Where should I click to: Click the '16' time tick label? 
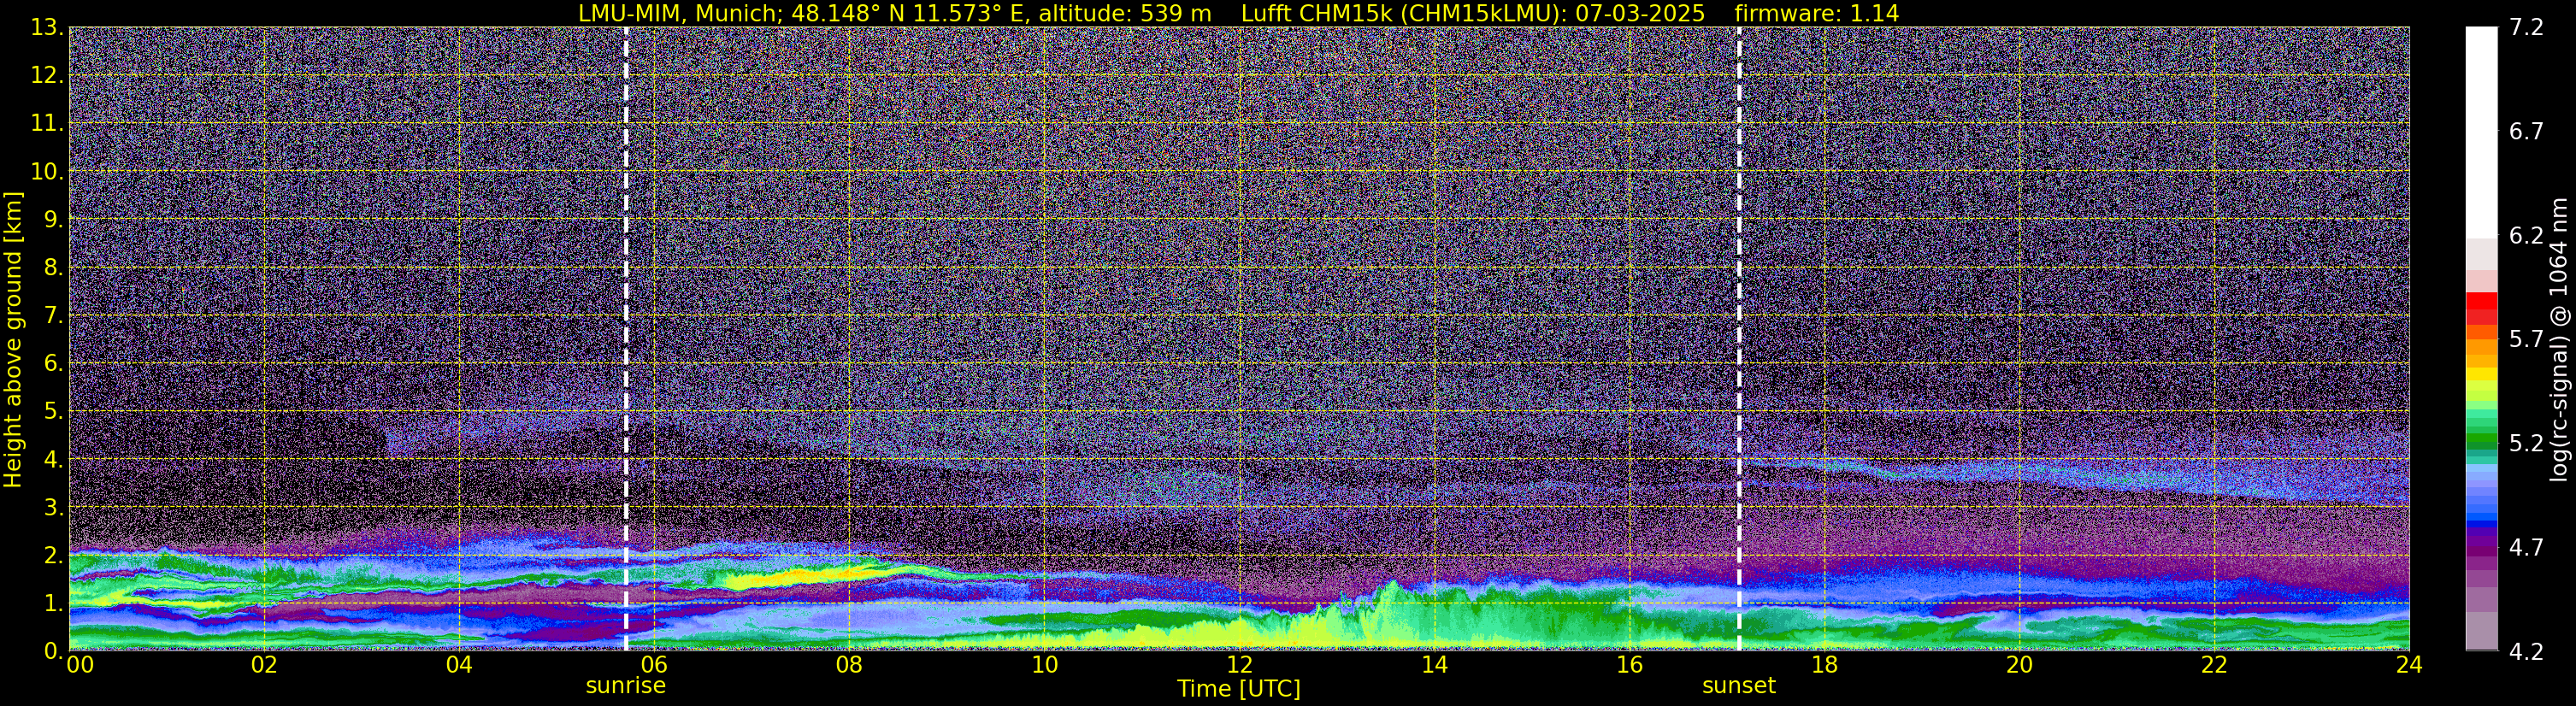(1629, 665)
